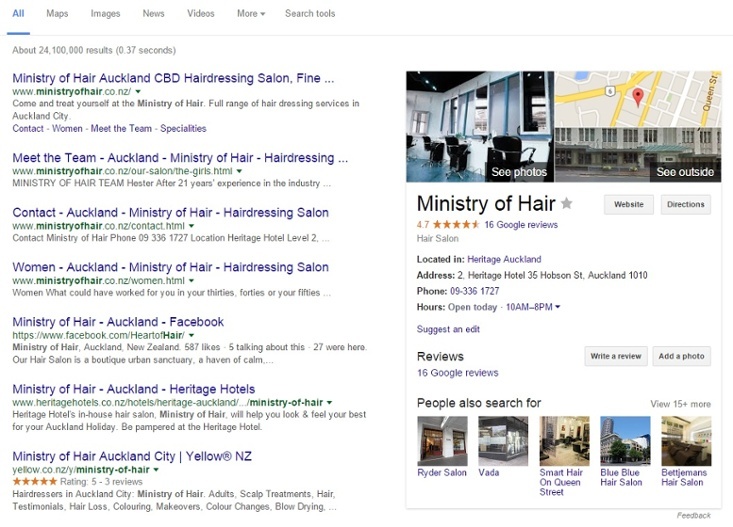Viewport: 733px width, 527px height.
Task: Open Women - Auckland - Ministry of Hair result
Action: (x=170, y=267)
